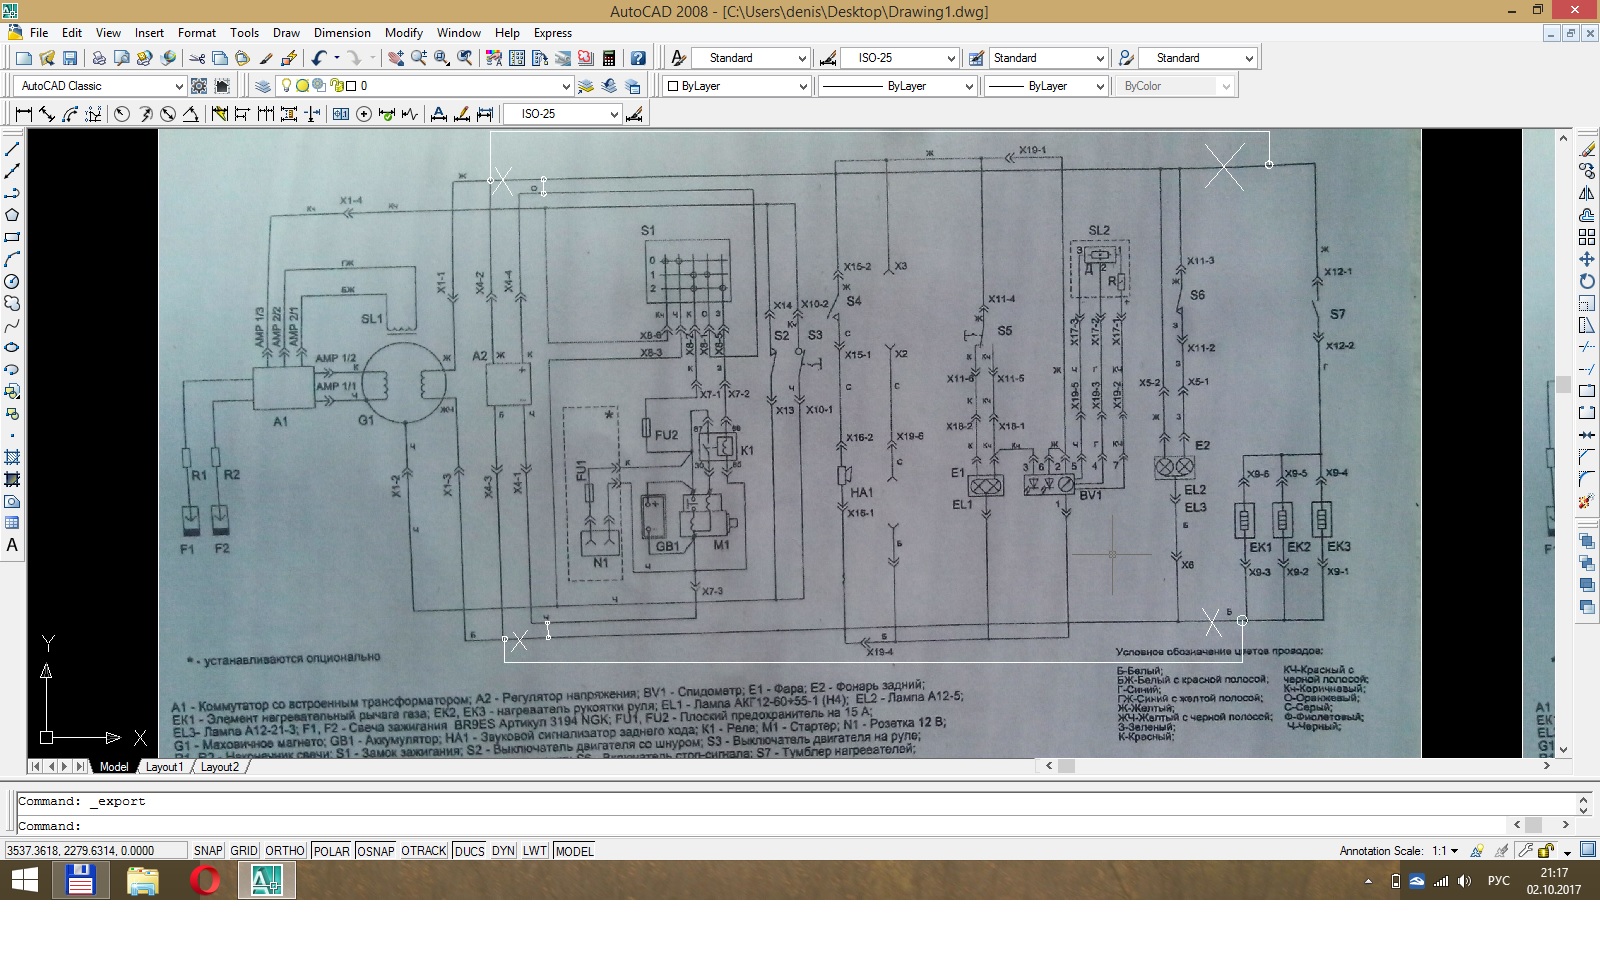Screen dimensions: 1600x980
Task: Click the layer 0 color swatch
Action: coord(351,86)
